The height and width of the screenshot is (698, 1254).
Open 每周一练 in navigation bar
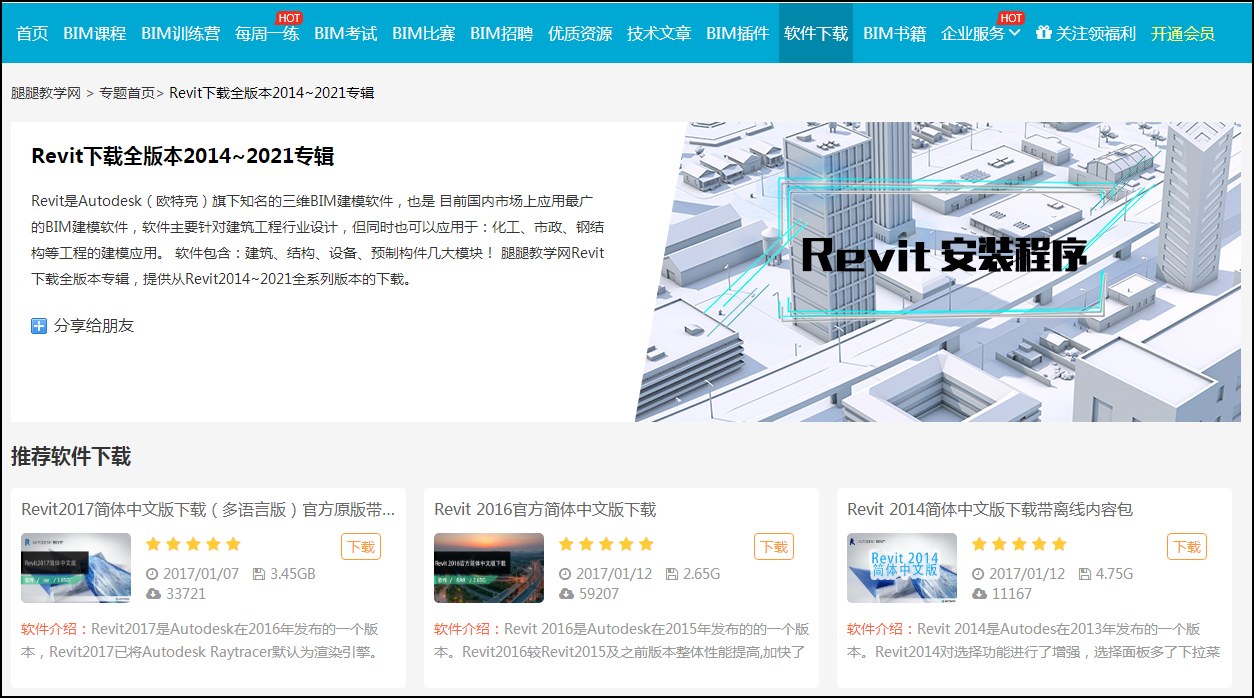coord(267,33)
